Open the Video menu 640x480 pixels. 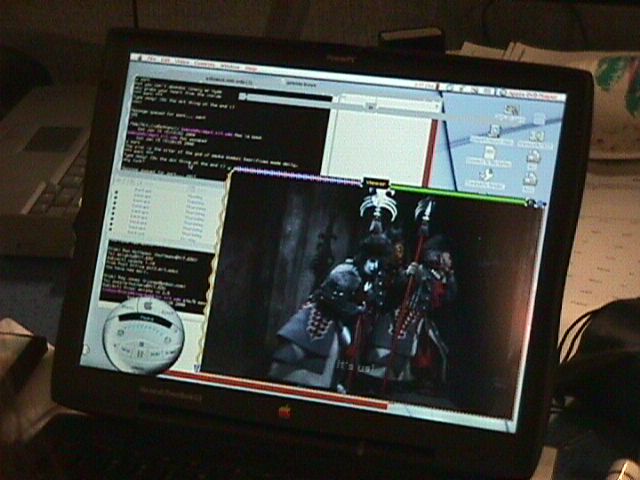point(183,63)
